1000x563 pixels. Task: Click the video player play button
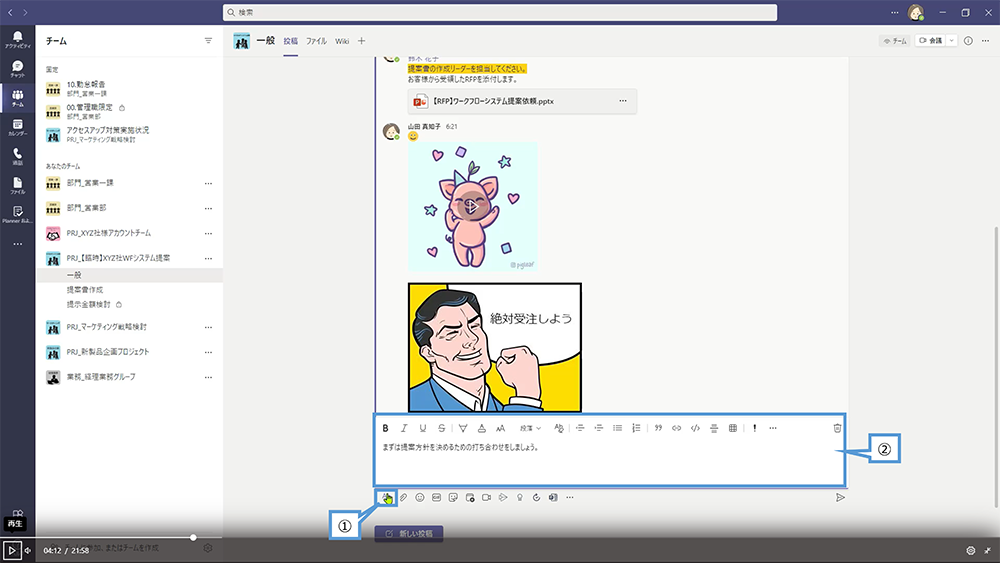point(11,550)
